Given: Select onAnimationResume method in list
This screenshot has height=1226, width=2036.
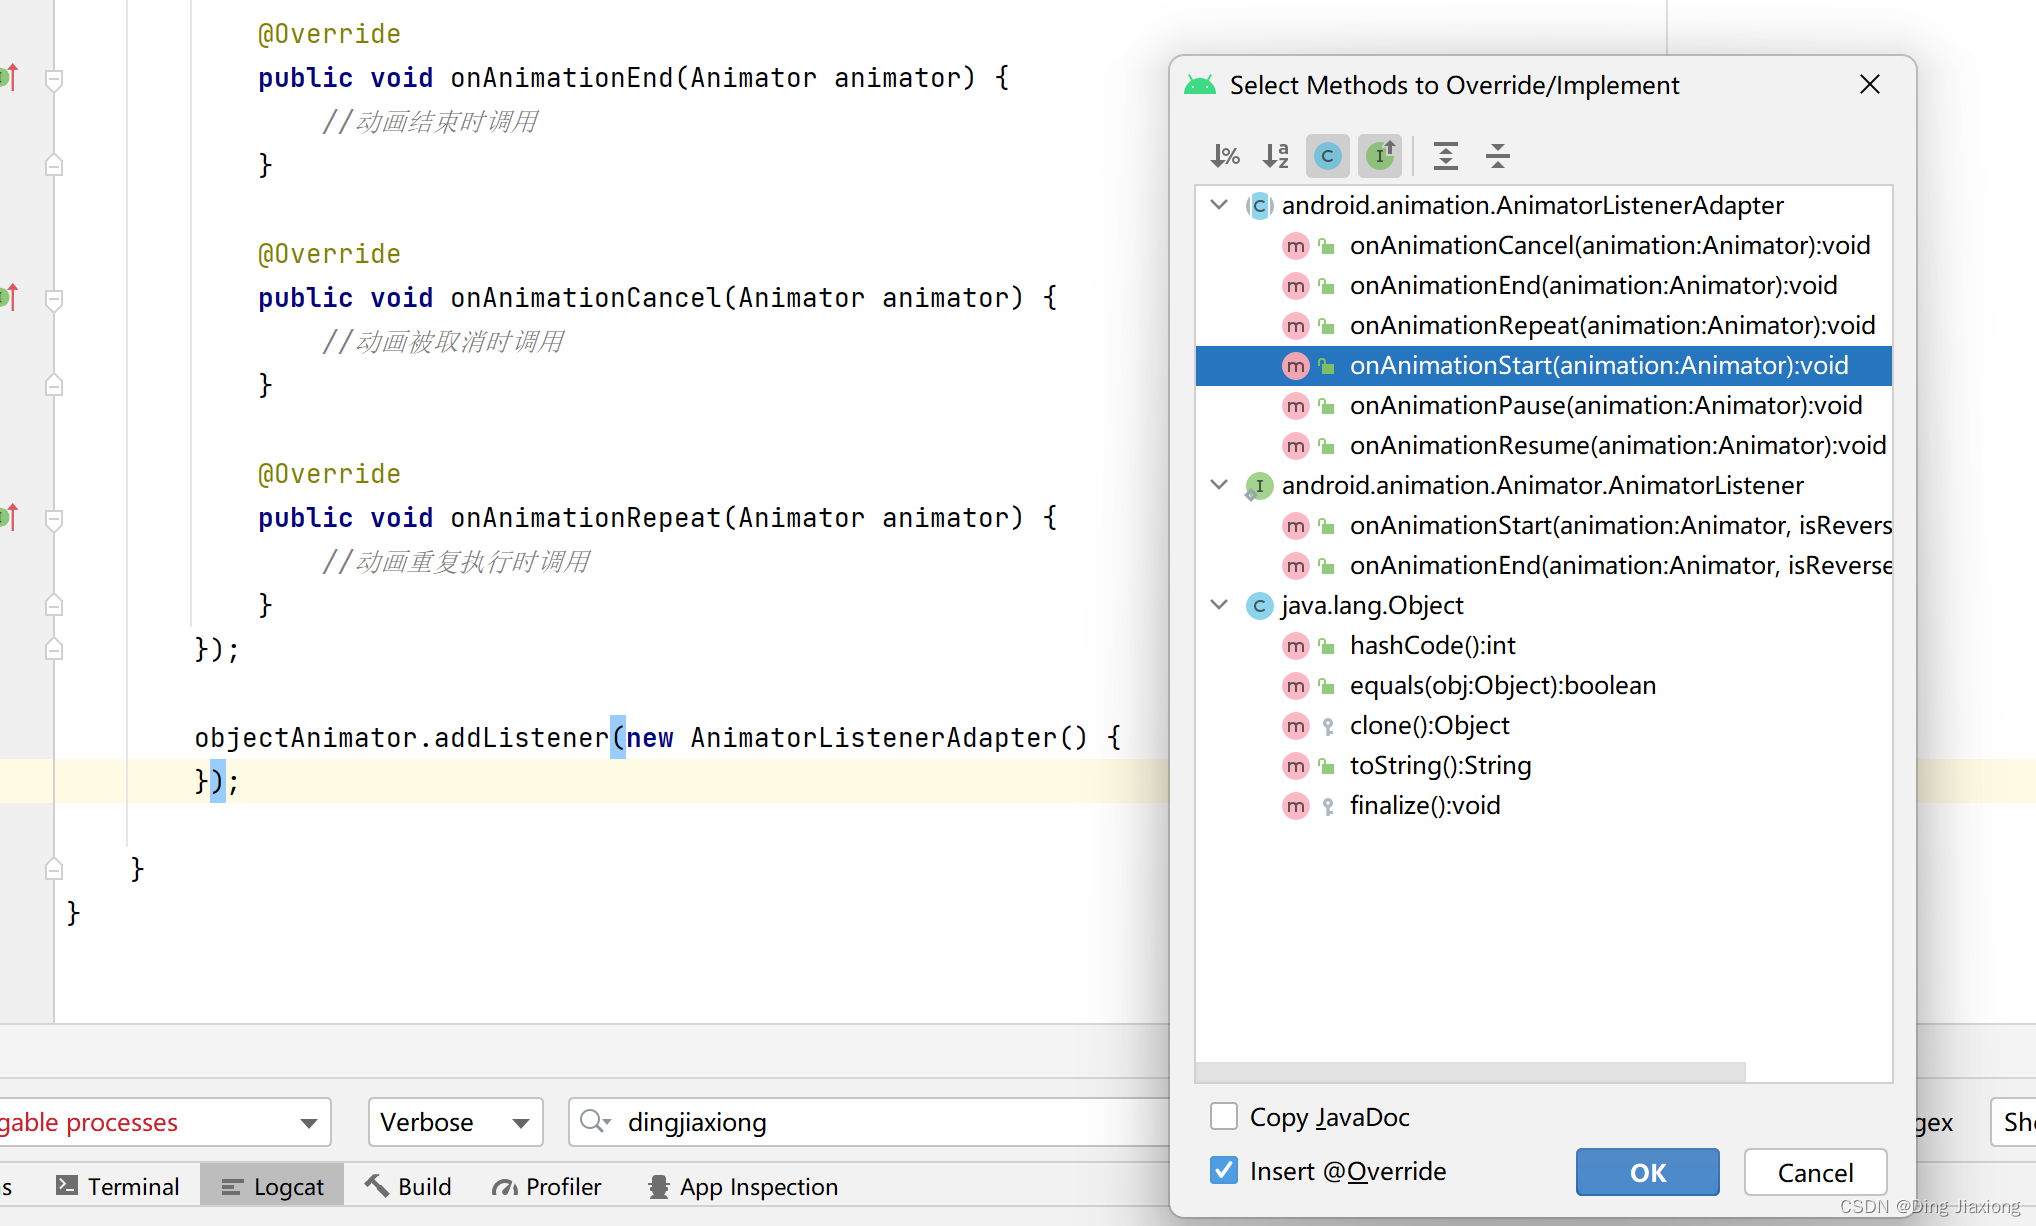Looking at the screenshot, I should (1544, 446).
